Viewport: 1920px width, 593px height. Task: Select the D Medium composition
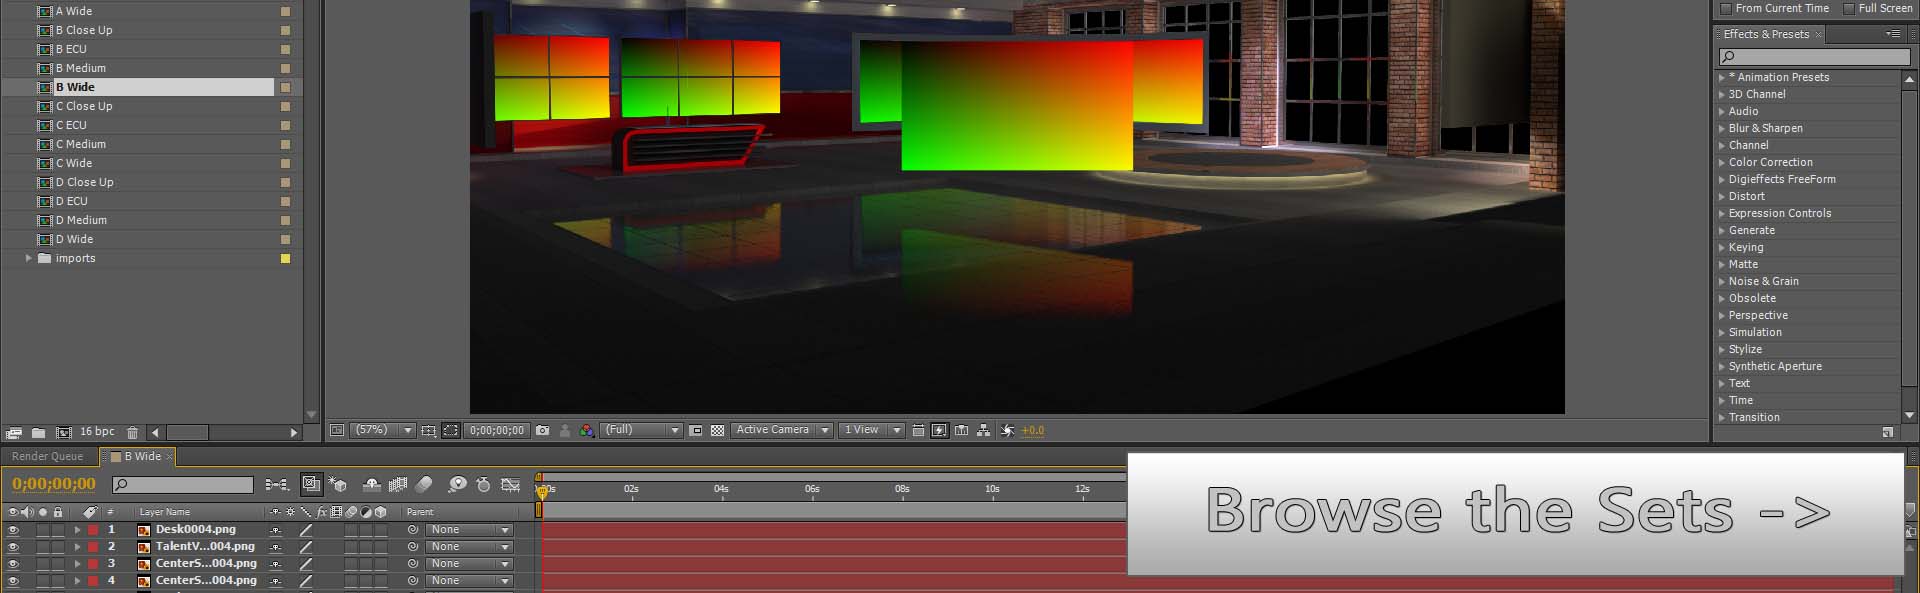tap(80, 220)
